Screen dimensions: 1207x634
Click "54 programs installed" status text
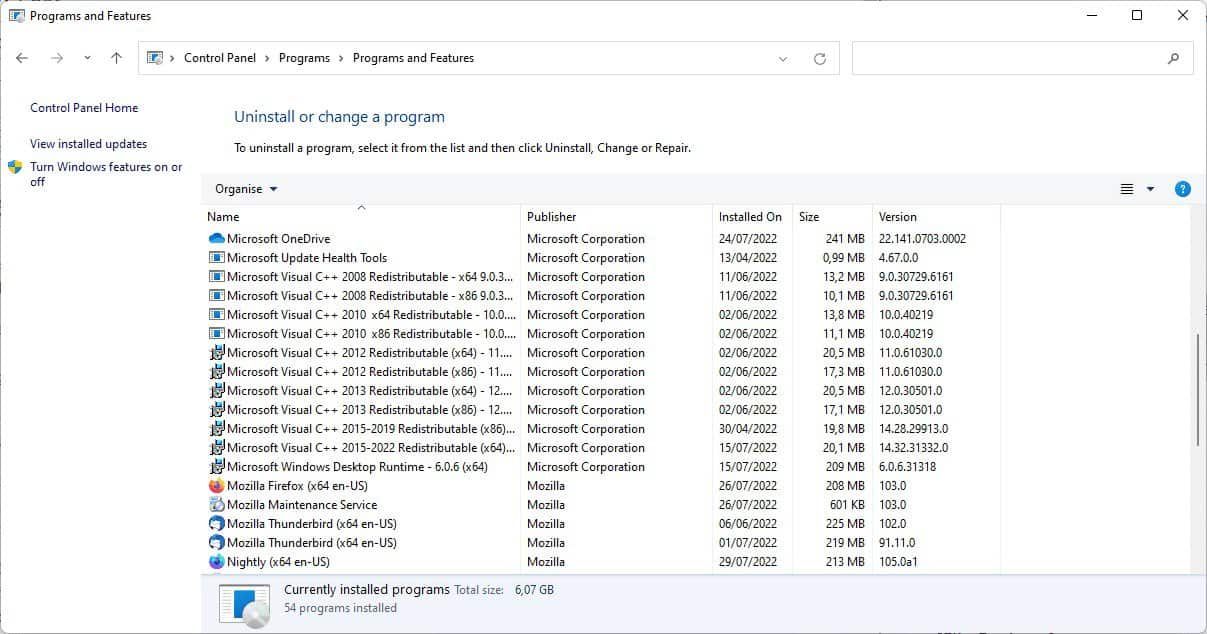tap(340, 608)
